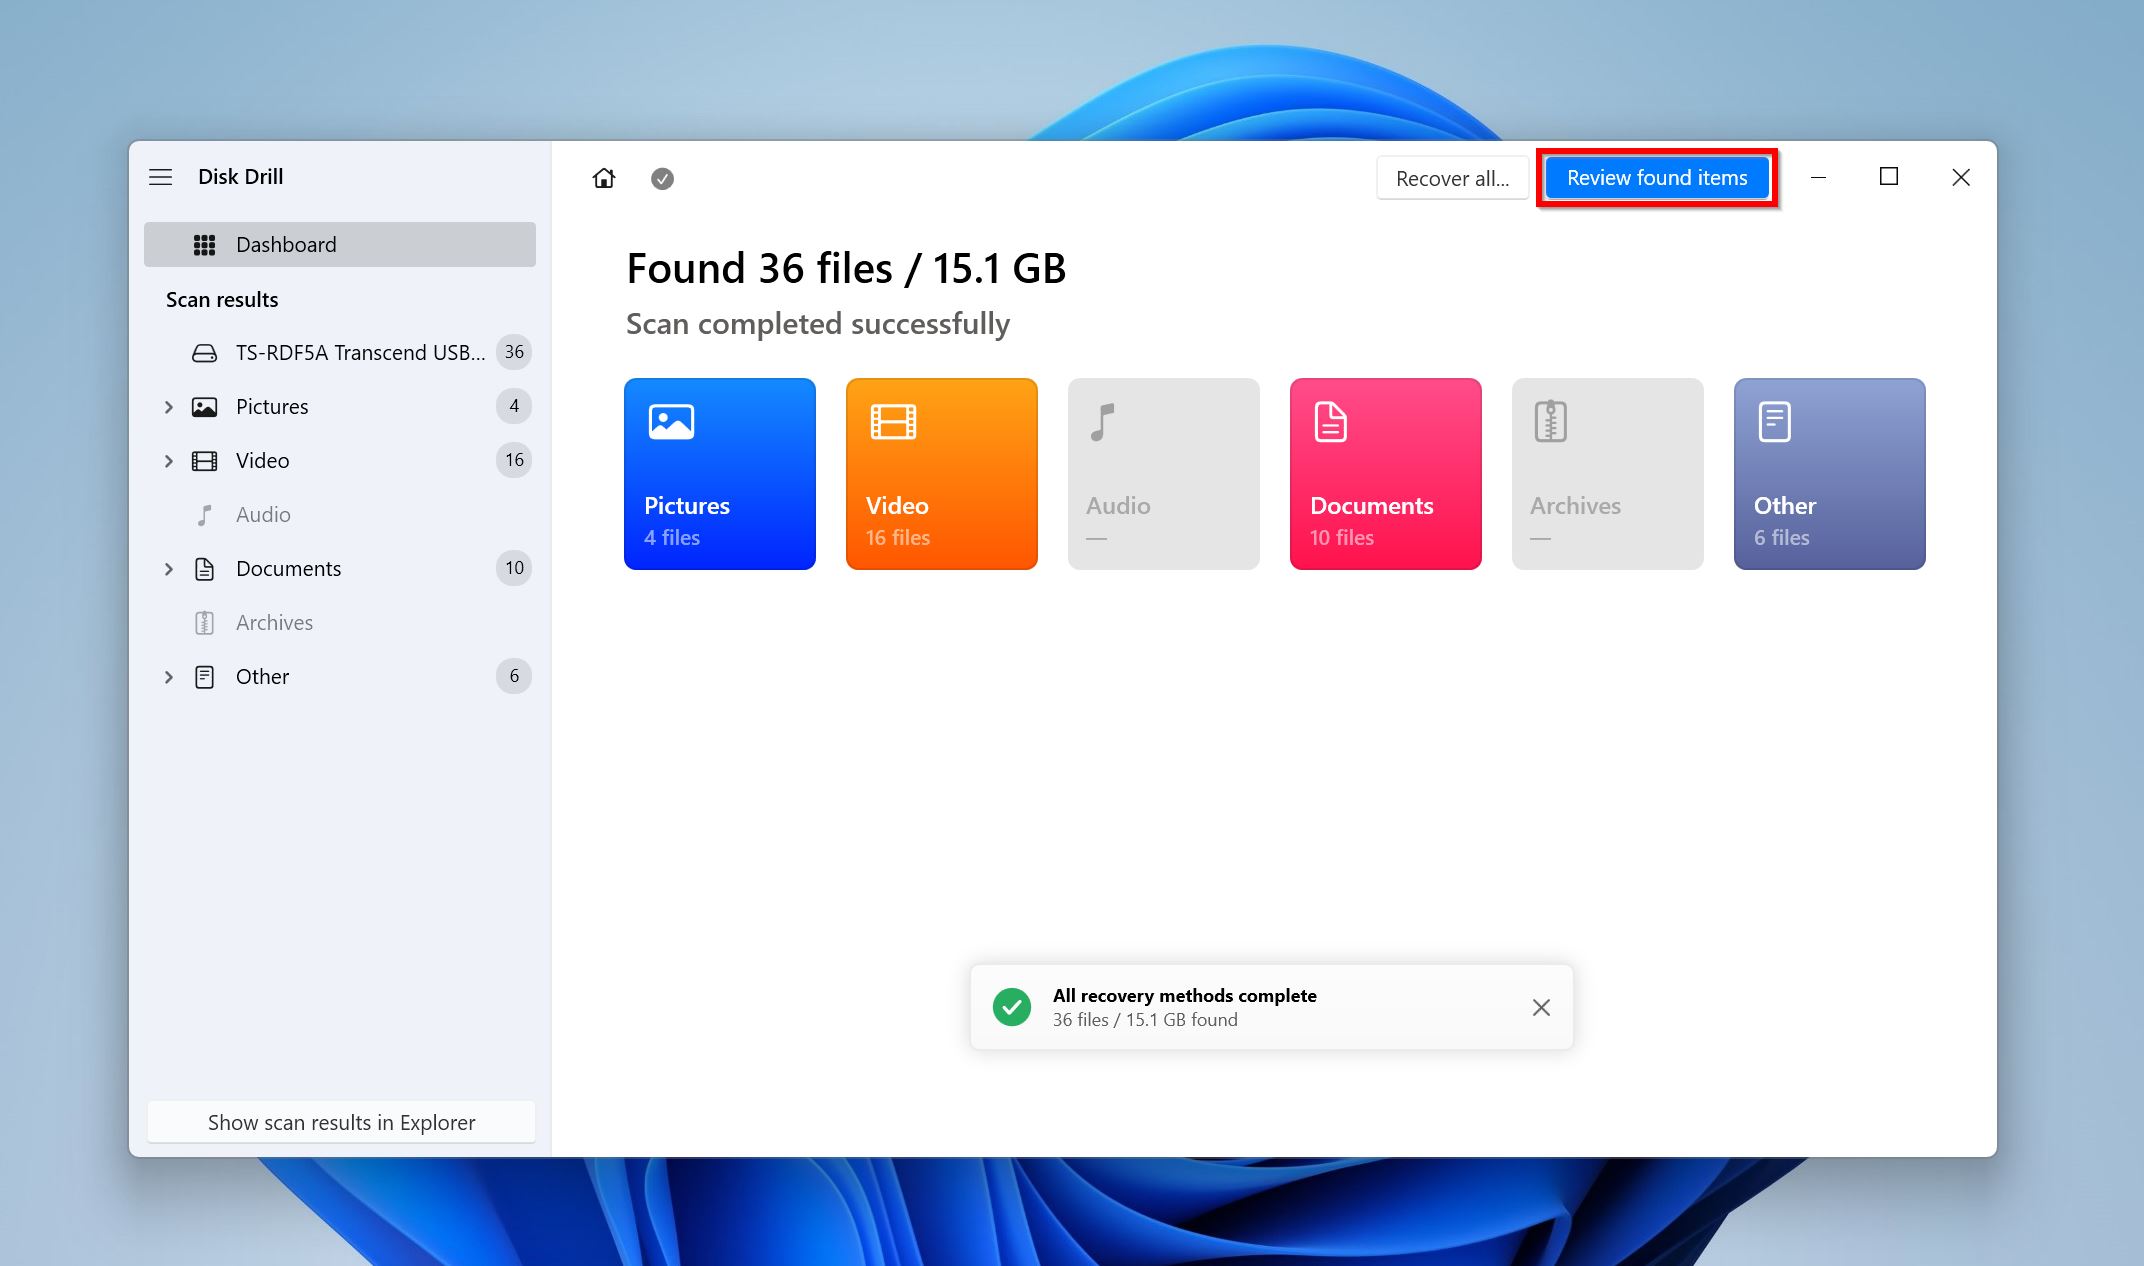Screen dimensions: 2144x1266
Task: Open the Other files tile
Action: pyautogui.click(x=1830, y=474)
